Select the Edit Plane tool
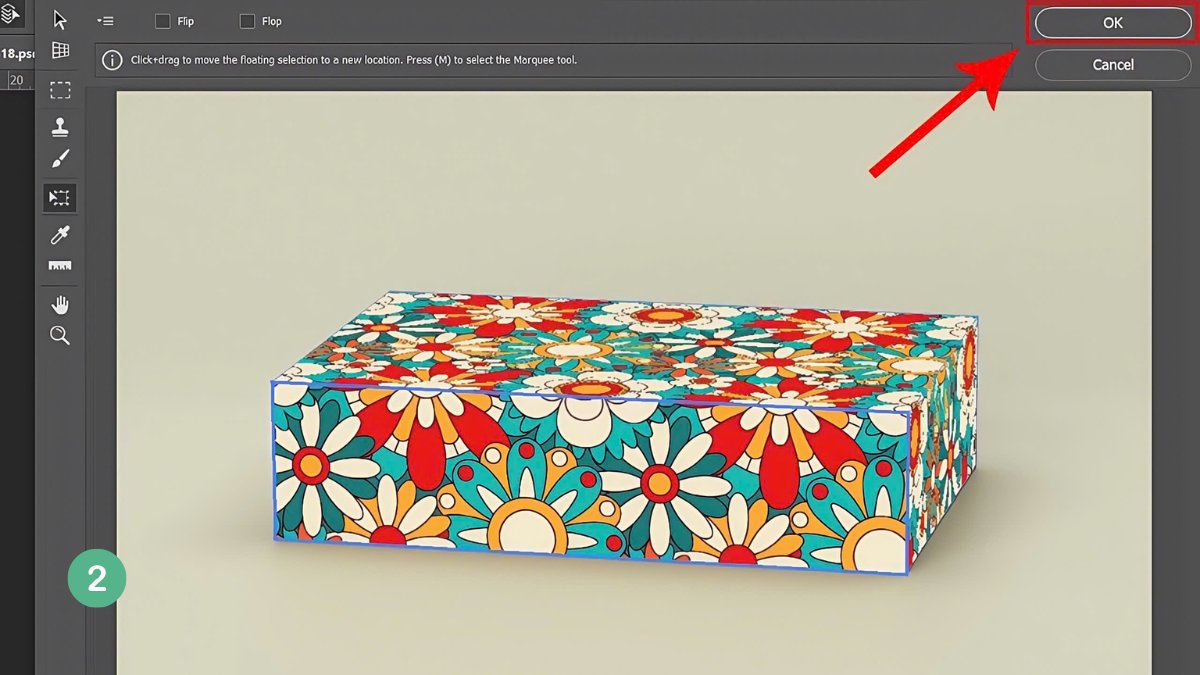Viewport: 1200px width, 675px height. [x=60, y=18]
